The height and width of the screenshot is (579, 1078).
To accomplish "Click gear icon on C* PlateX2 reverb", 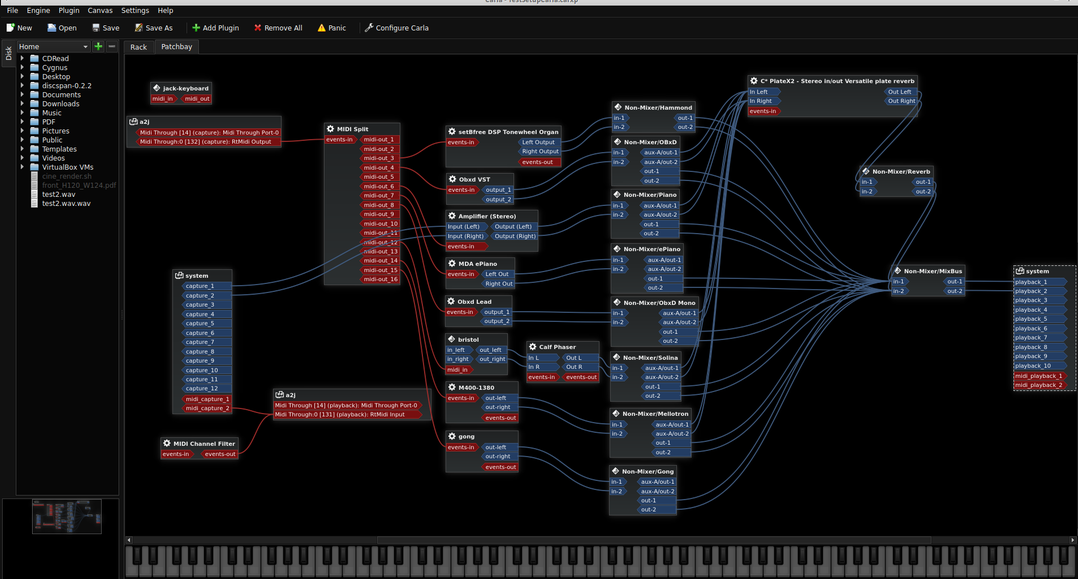I will [754, 80].
